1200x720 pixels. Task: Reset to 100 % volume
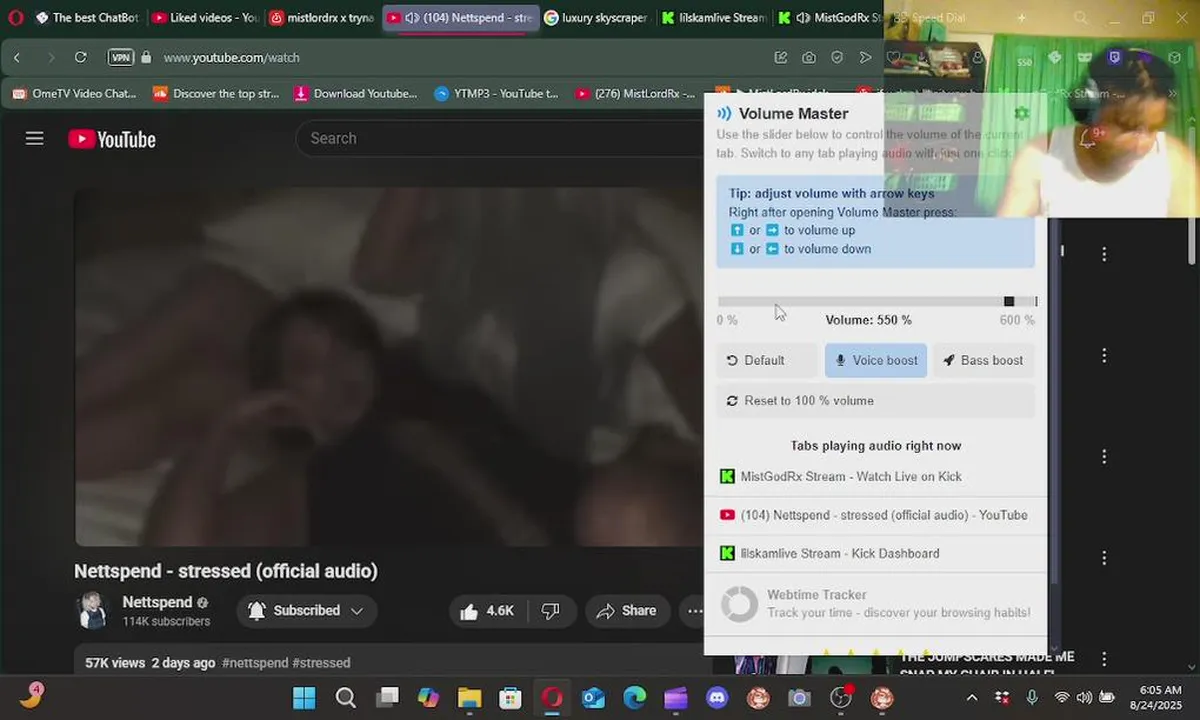click(876, 401)
